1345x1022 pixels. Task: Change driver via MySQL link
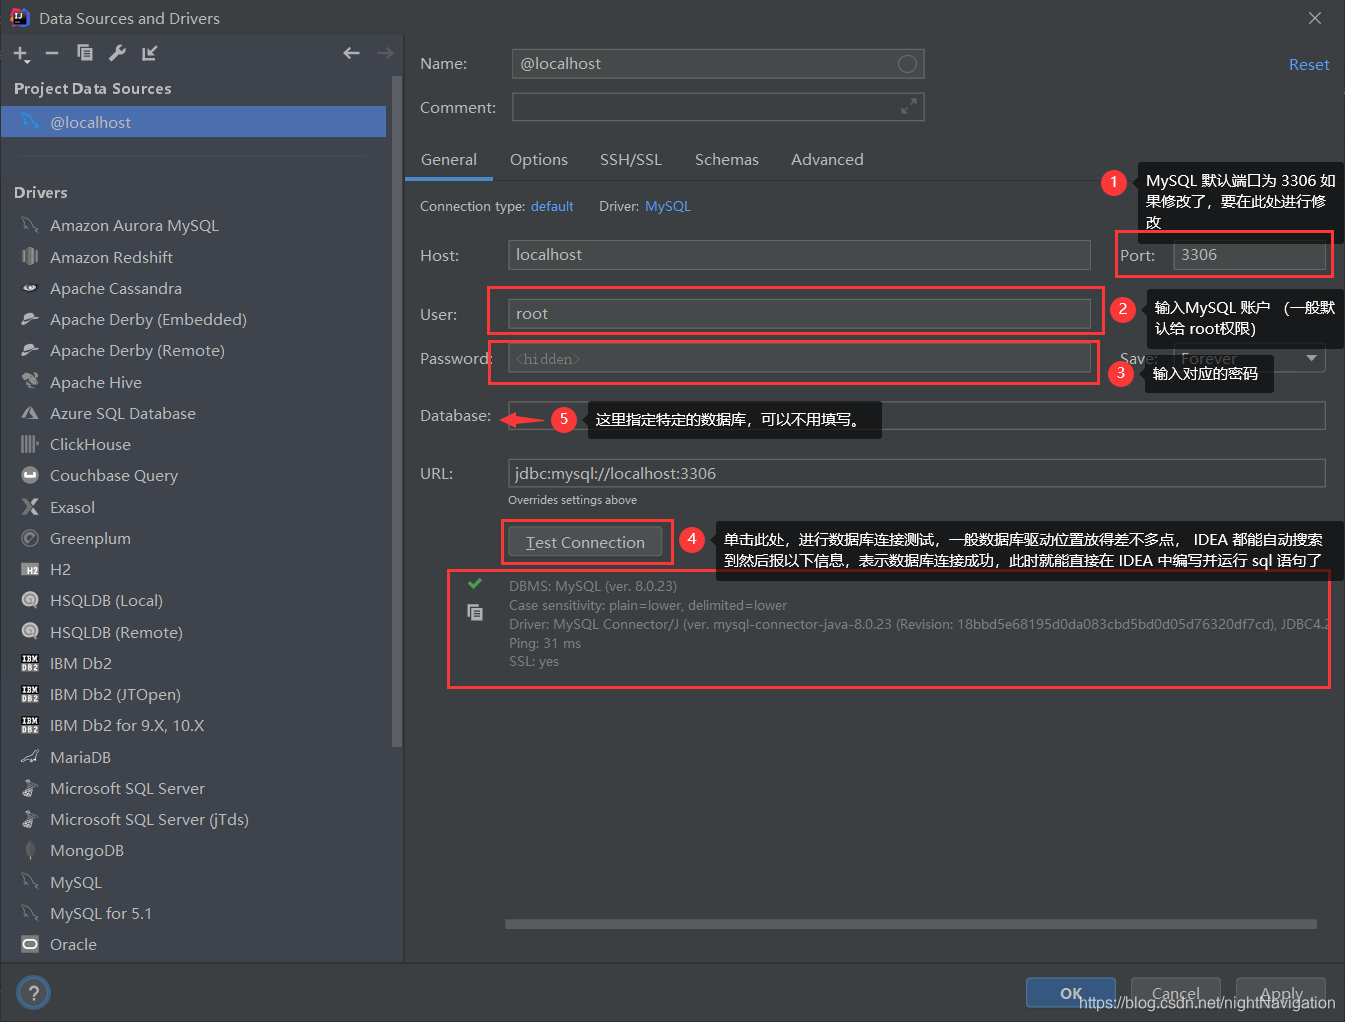pos(668,206)
